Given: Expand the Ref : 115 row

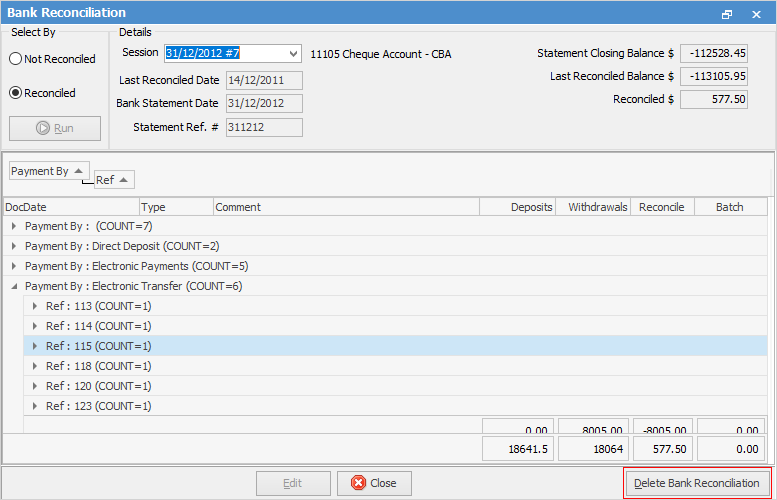Looking at the screenshot, I should [x=35, y=346].
